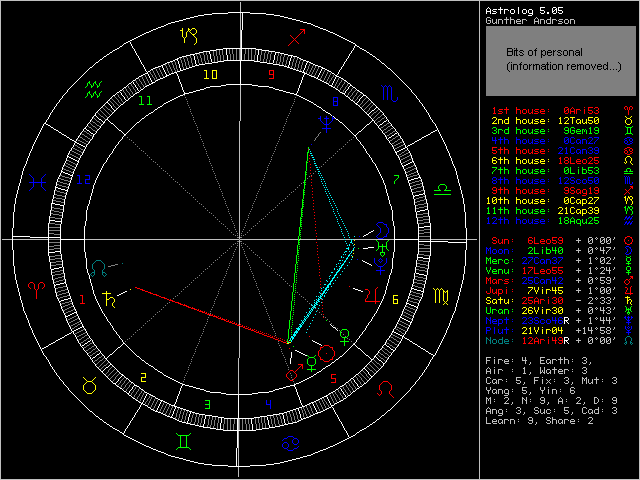Image resolution: width=640 pixels, height=480 pixels.
Task: Click the red Aries glyph on the zodiac ring
Action: (36, 290)
